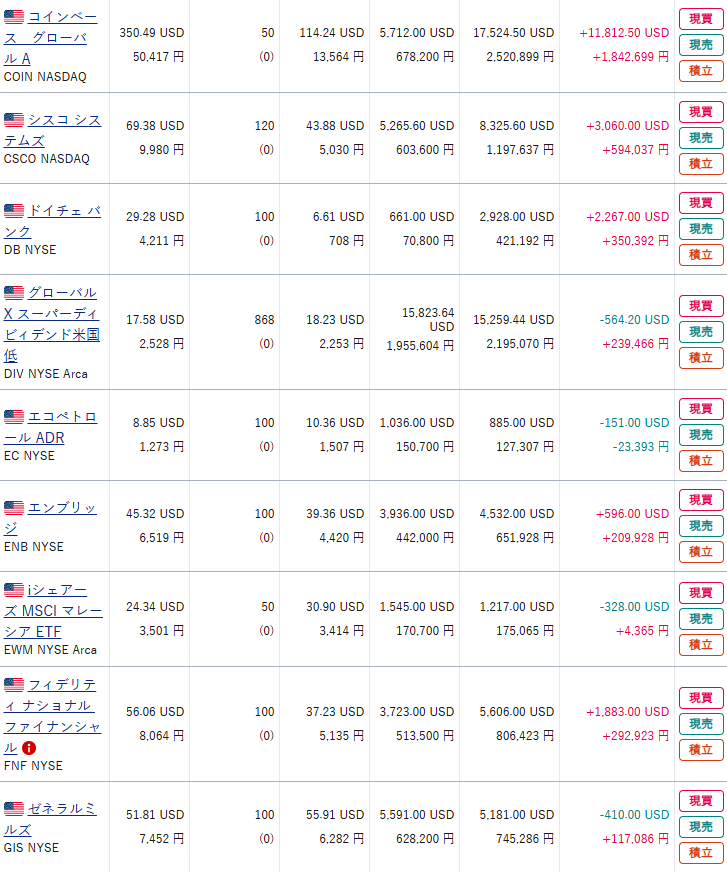Open the Enbridge stock link

coord(50,518)
